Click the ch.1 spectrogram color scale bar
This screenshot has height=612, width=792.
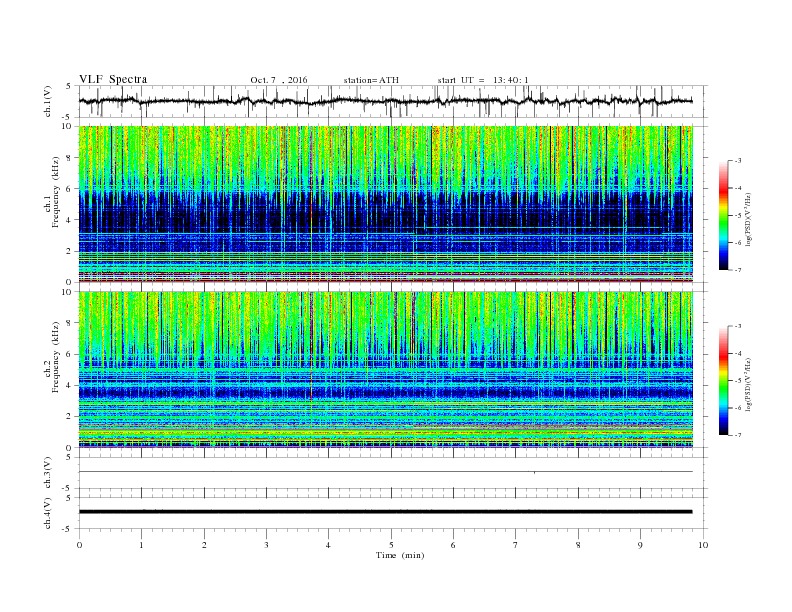pyautogui.click(x=724, y=216)
